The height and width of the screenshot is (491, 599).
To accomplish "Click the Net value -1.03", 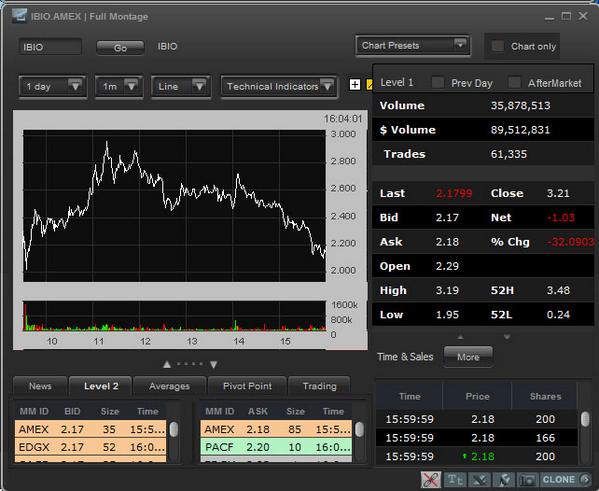I will (x=561, y=218).
